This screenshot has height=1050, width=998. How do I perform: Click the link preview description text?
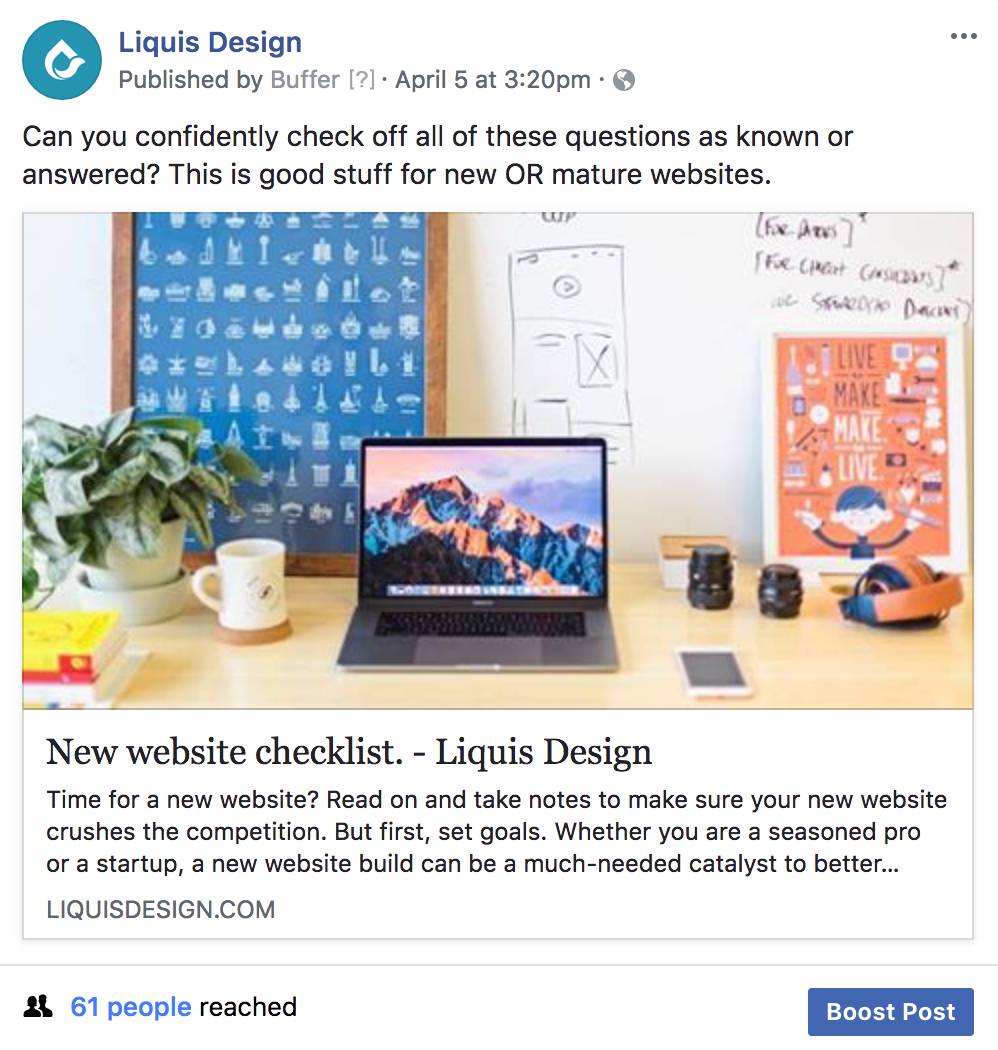click(496, 831)
